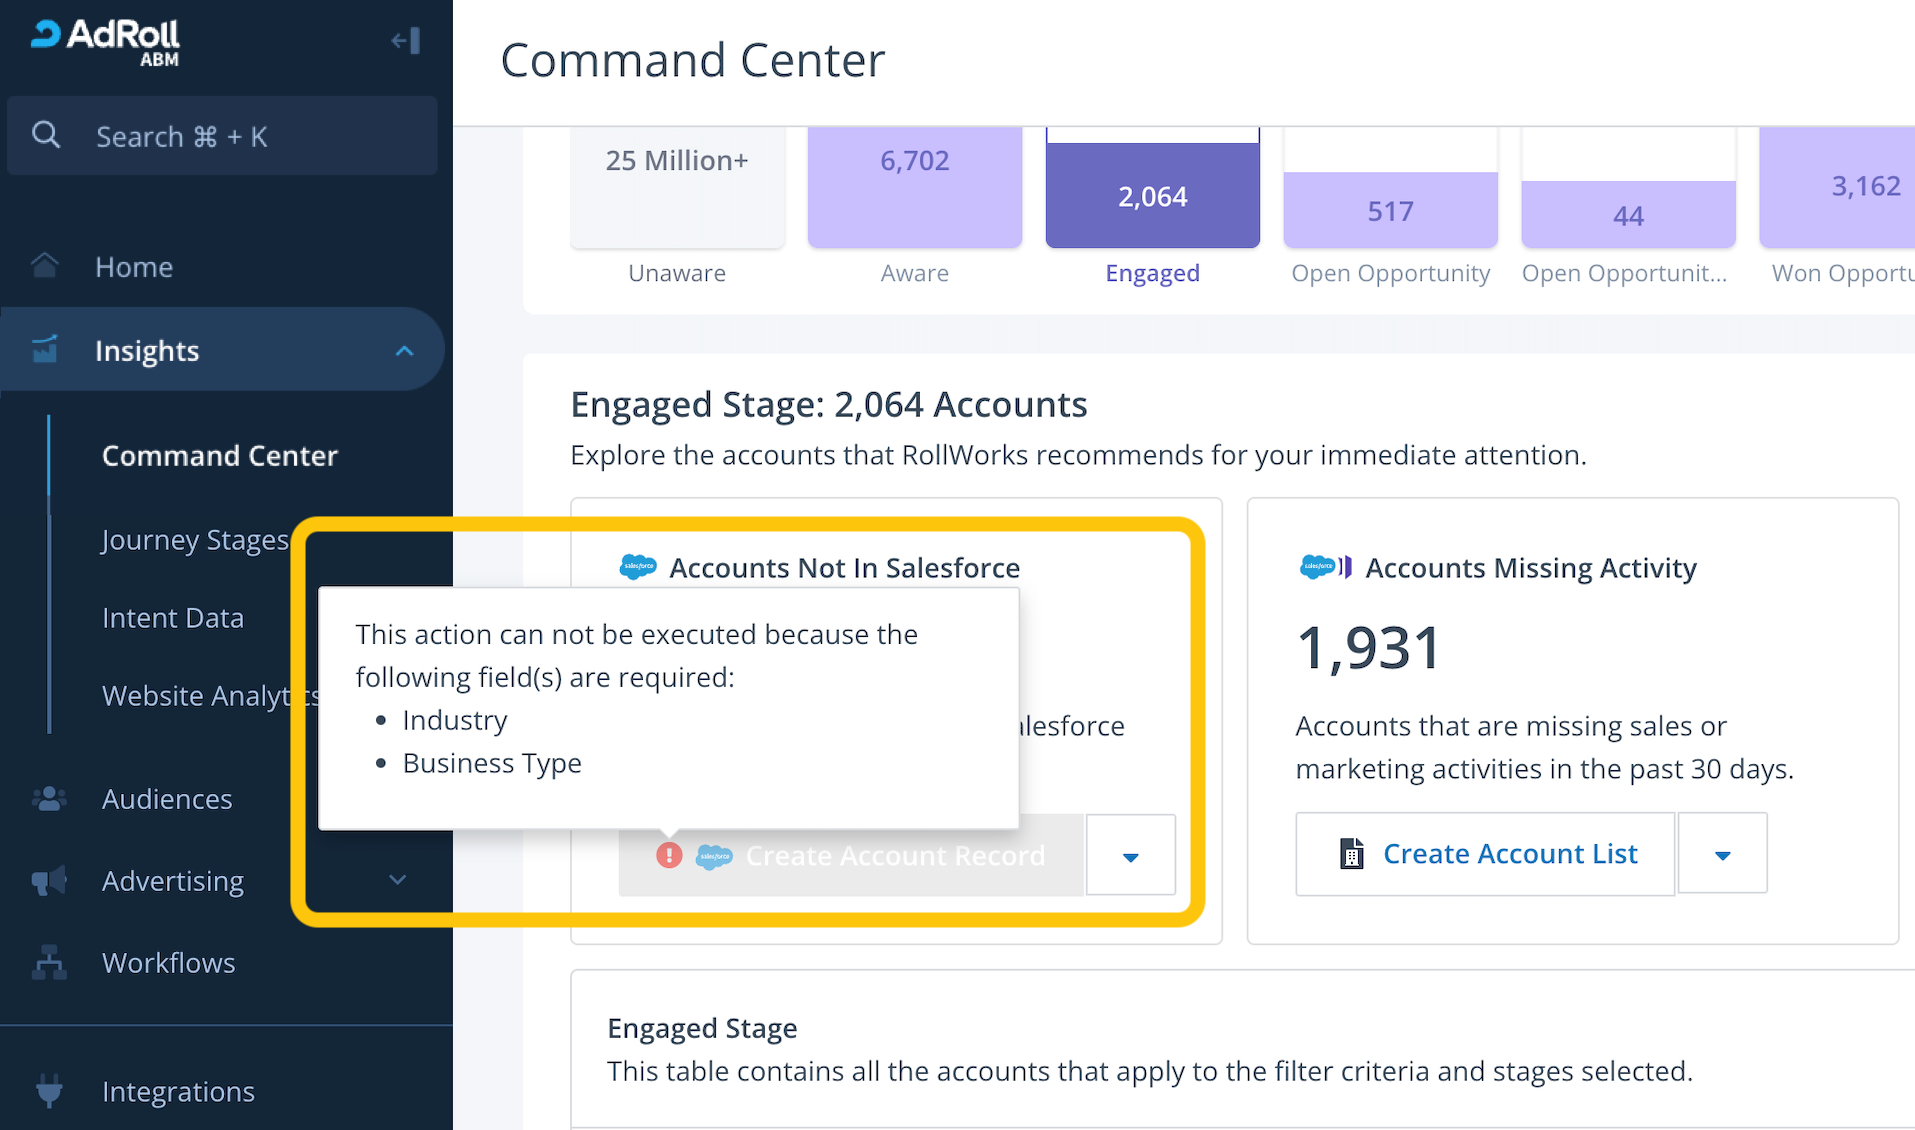
Task: Open Intent Data in sidebar
Action: [173, 618]
